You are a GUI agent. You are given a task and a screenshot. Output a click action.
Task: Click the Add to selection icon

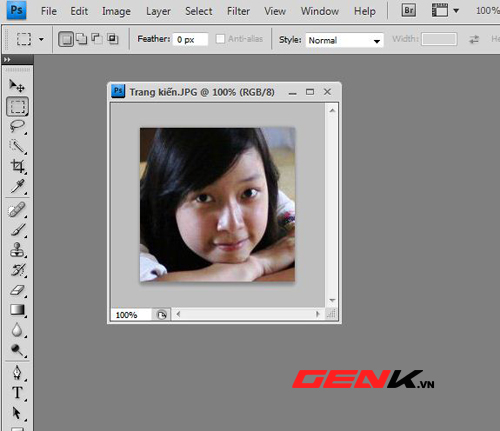(81, 39)
